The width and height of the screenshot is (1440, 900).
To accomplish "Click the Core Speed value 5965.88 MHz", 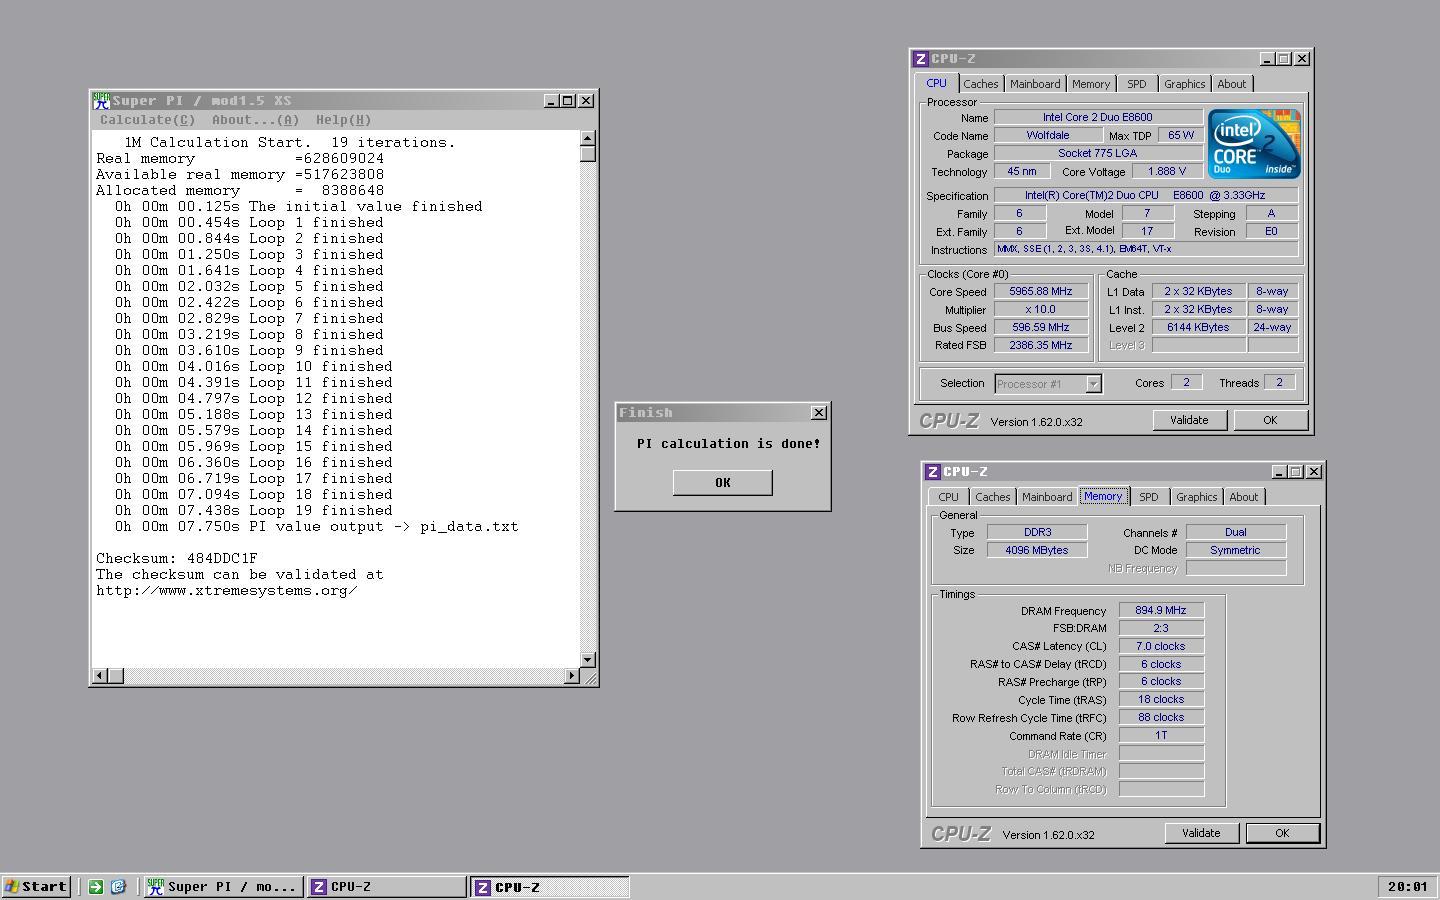I will (1040, 292).
